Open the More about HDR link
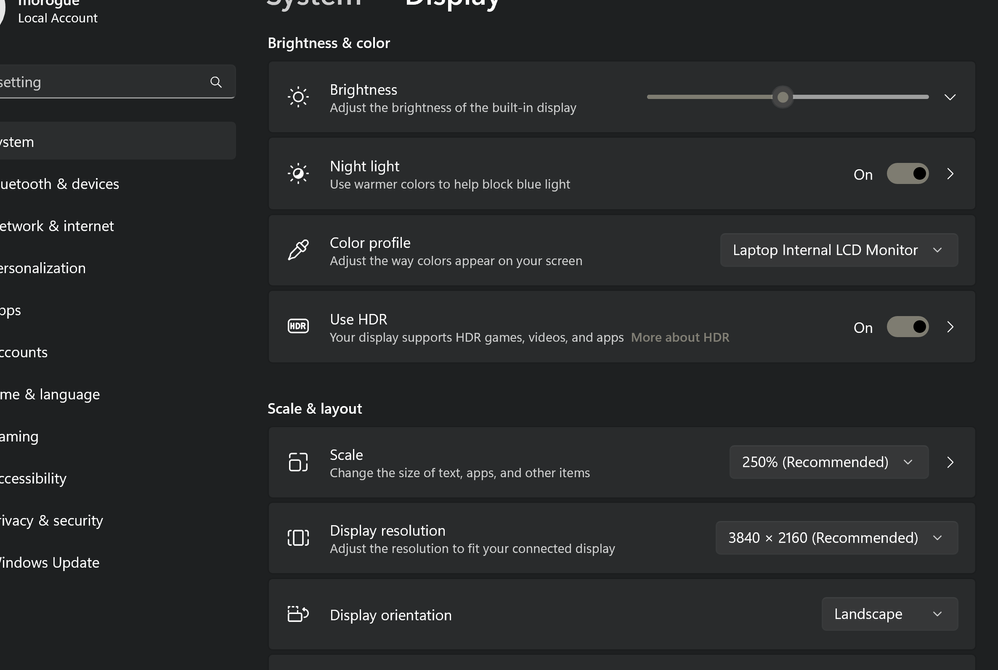 point(680,338)
